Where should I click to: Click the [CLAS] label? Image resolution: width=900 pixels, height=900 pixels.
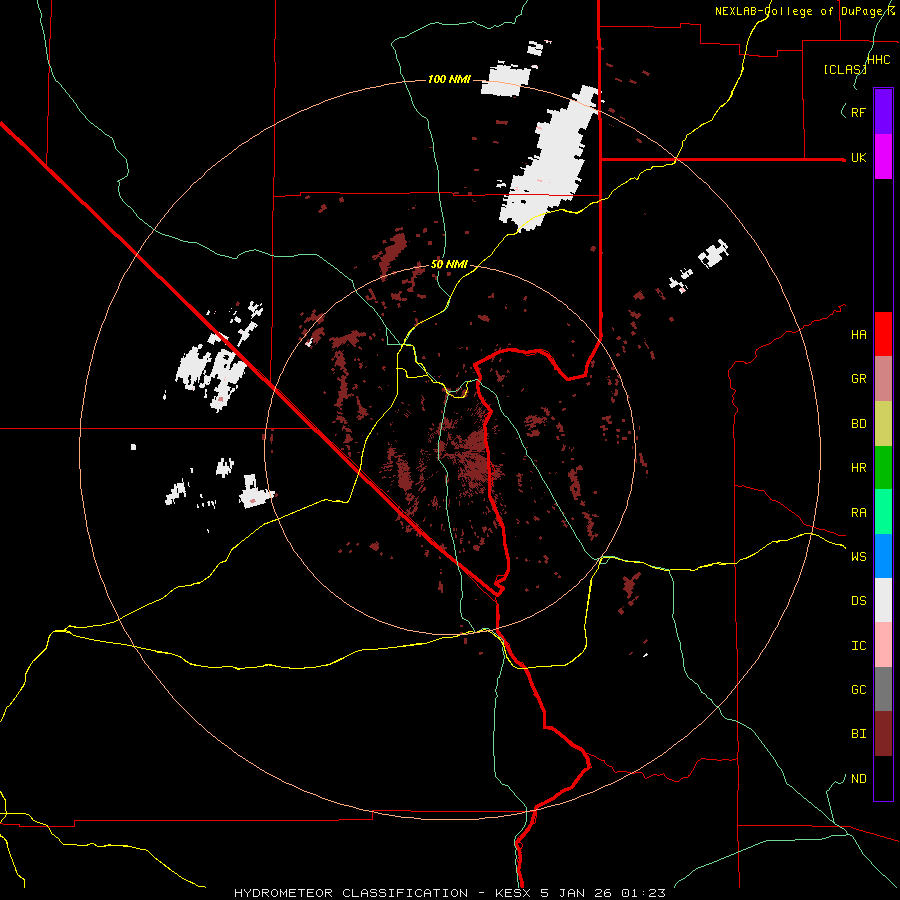[x=845, y=69]
